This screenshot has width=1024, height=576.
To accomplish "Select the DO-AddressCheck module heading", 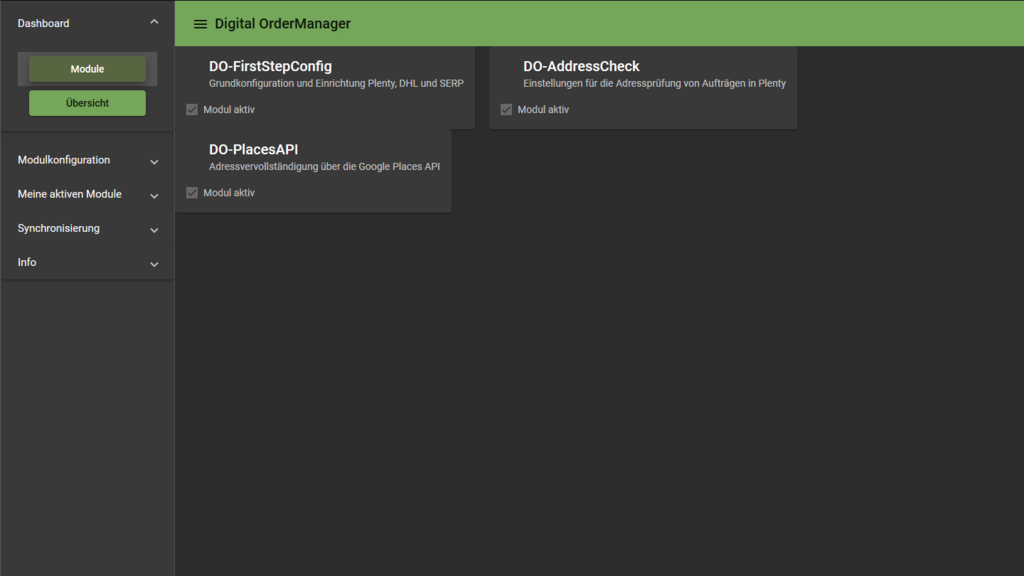I will [581, 67].
